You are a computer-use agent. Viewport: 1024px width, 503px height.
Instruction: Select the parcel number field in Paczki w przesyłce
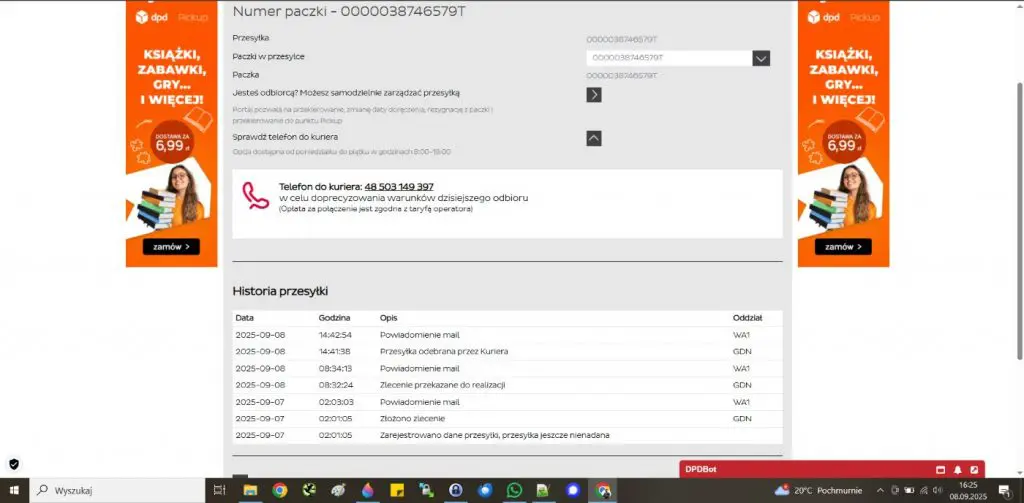(669, 58)
